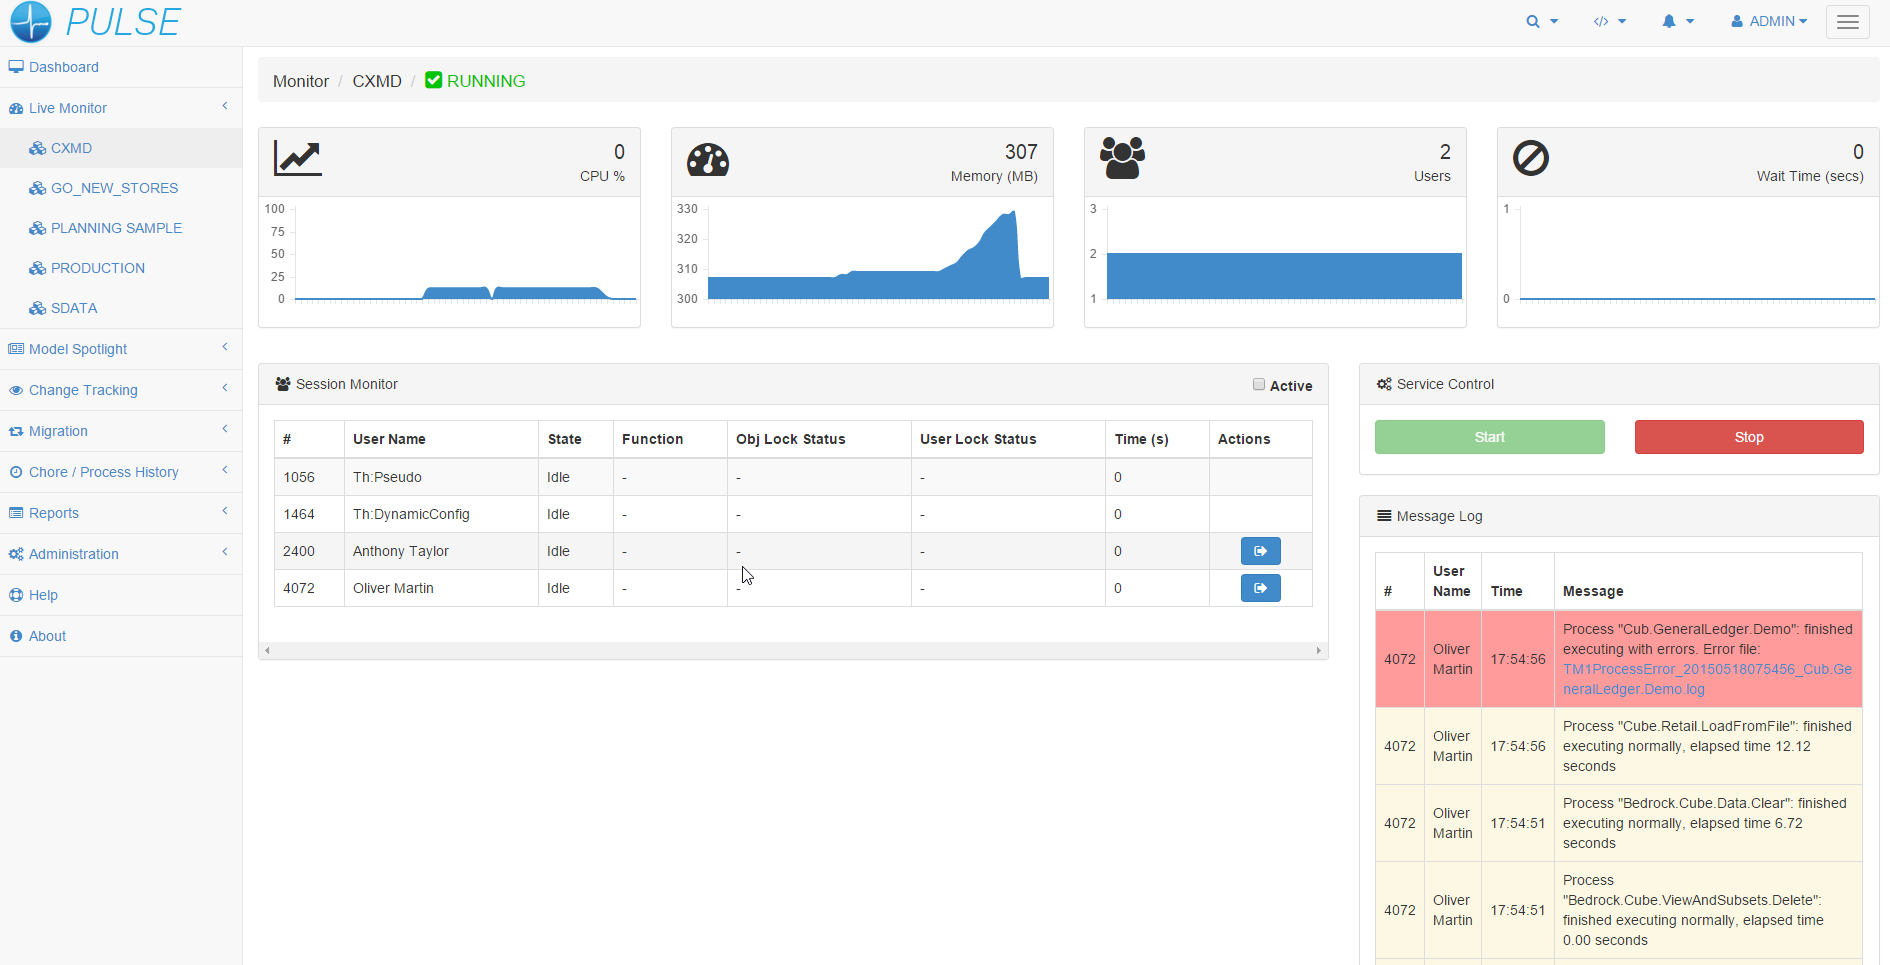1890x965 pixels.
Task: Collapse the Live Monitor section chevron
Action: click(225, 105)
